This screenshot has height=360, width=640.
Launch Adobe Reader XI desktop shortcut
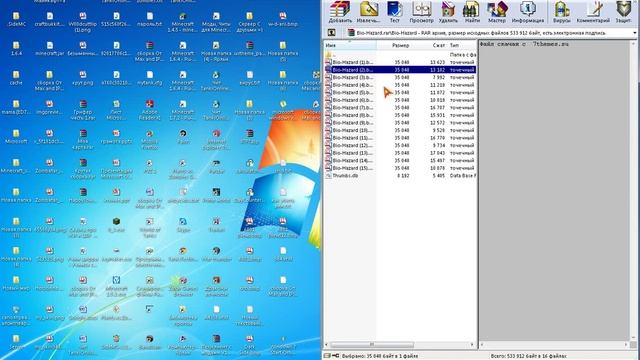tap(150, 111)
